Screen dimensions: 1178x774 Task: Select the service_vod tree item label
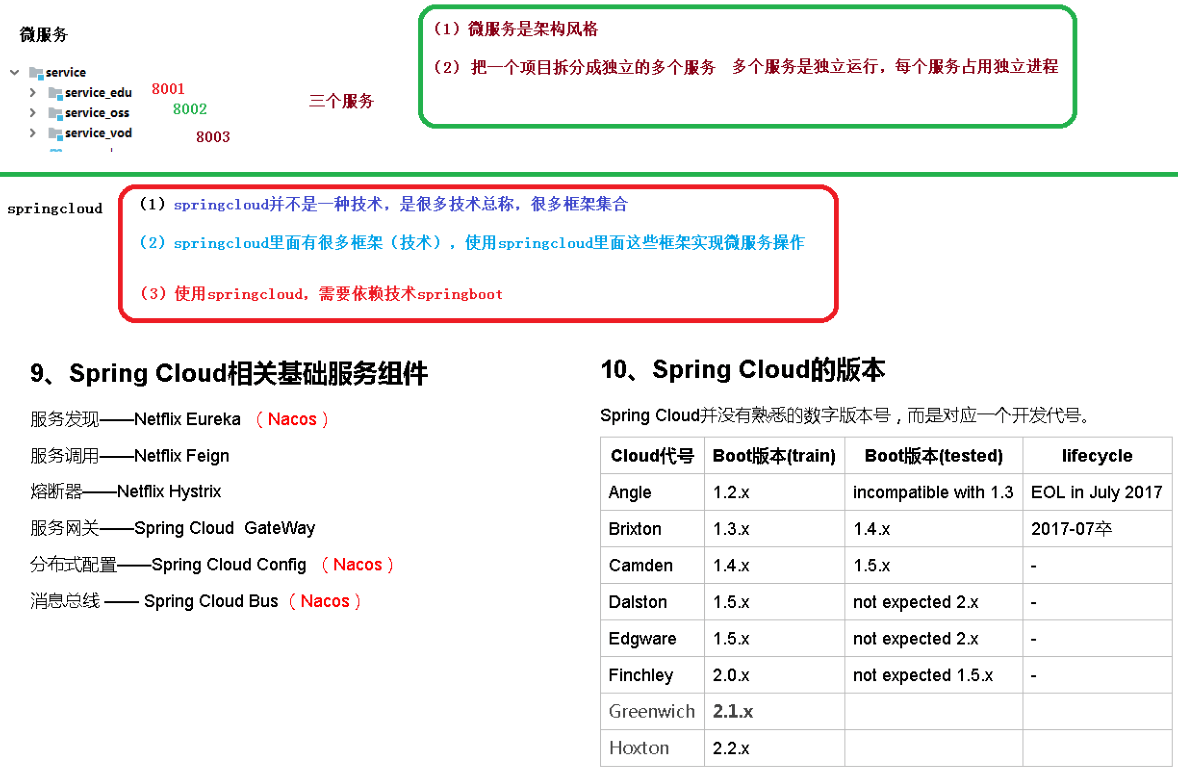(98, 133)
